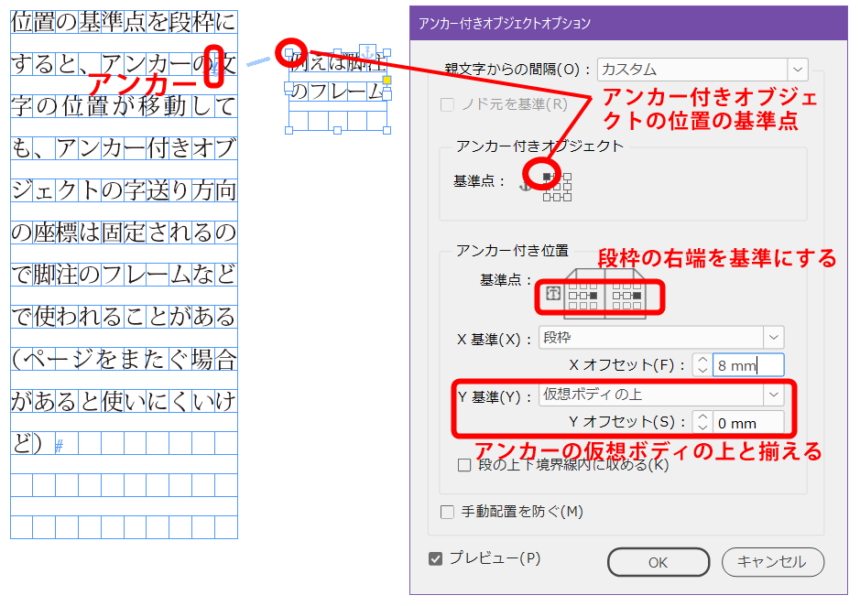This screenshot has height=606, width=860.
Task: Toggle 段の上下境界線内に収める checkbox
Action: pos(464,464)
